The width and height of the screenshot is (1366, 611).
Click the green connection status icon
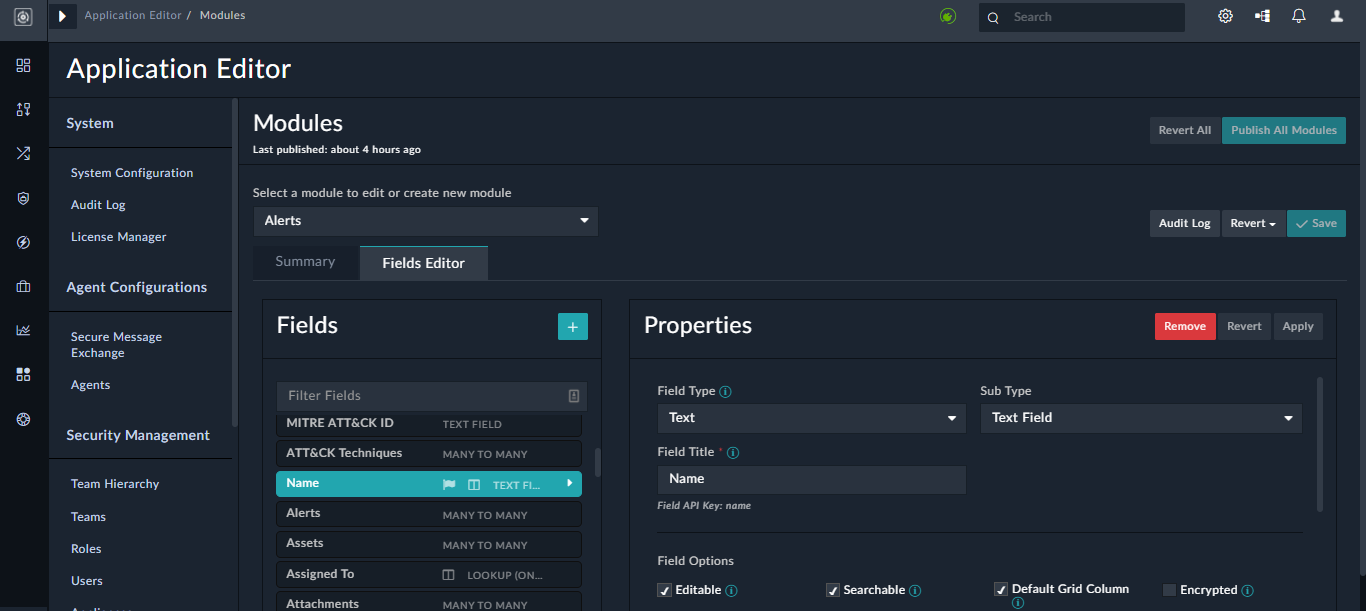(948, 16)
